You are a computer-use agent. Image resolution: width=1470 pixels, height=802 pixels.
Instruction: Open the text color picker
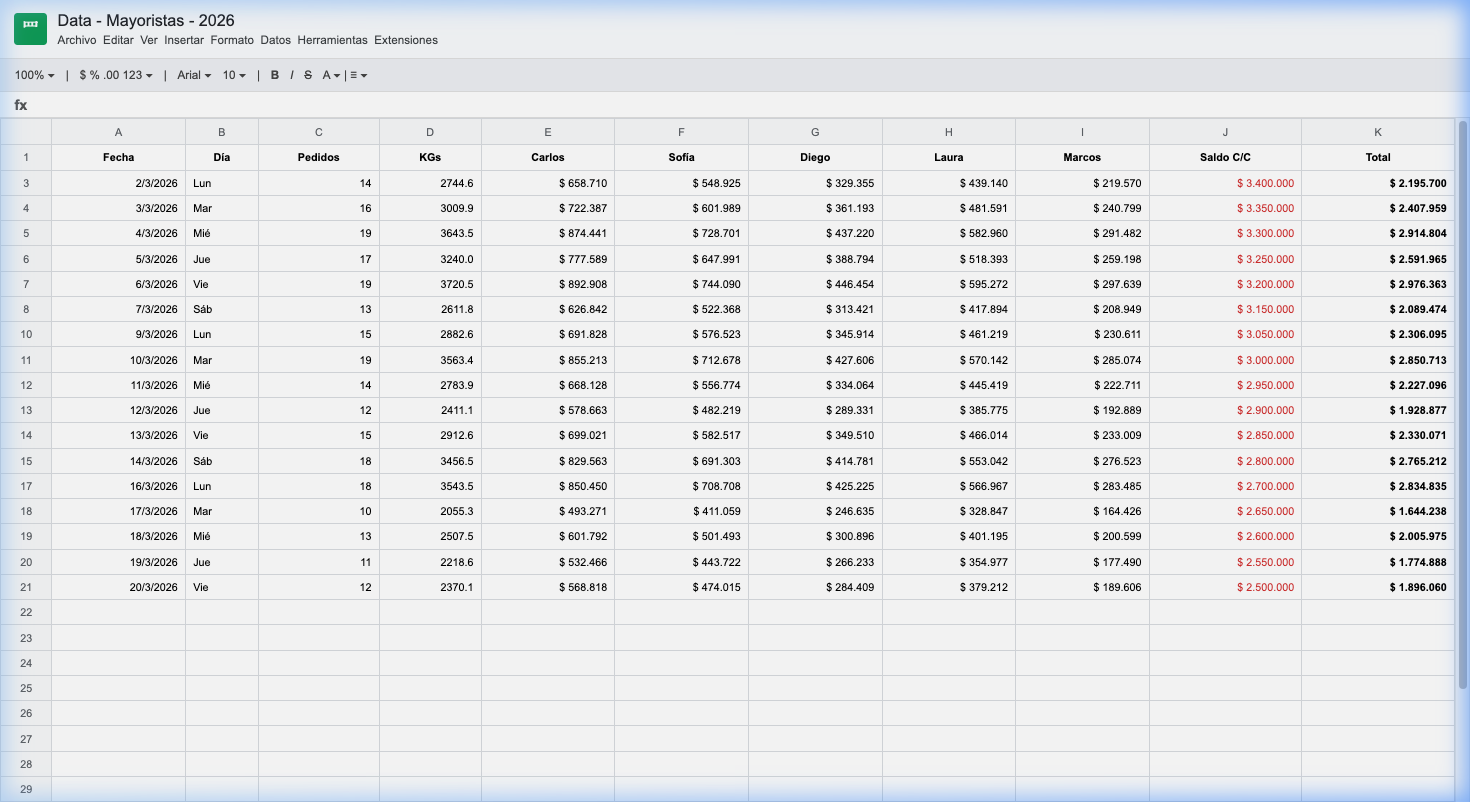point(327,74)
